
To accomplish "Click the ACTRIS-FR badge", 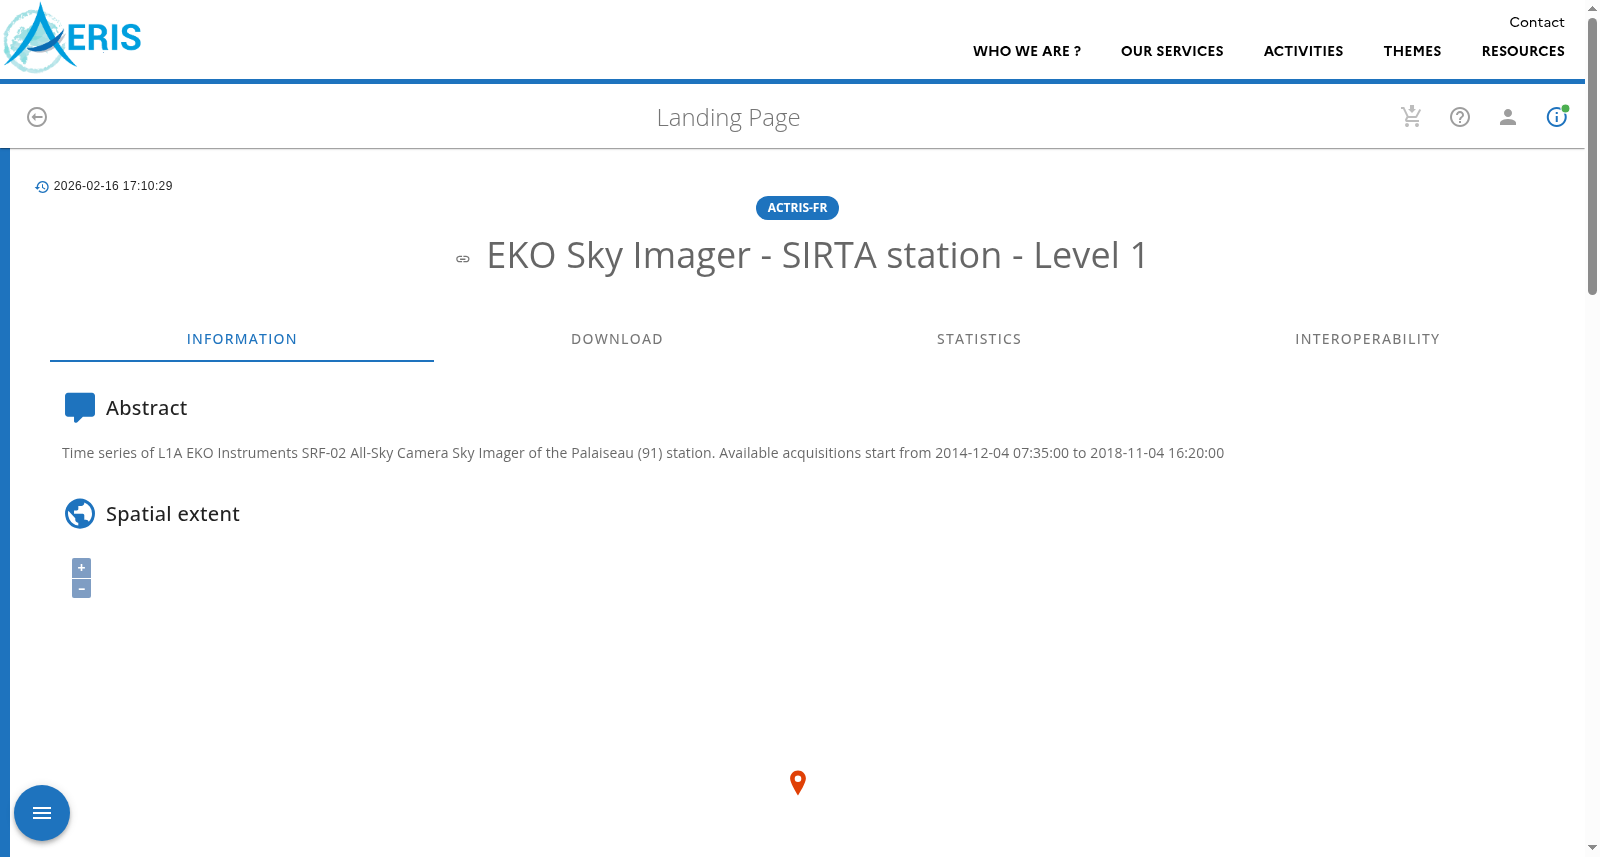I will (797, 208).
